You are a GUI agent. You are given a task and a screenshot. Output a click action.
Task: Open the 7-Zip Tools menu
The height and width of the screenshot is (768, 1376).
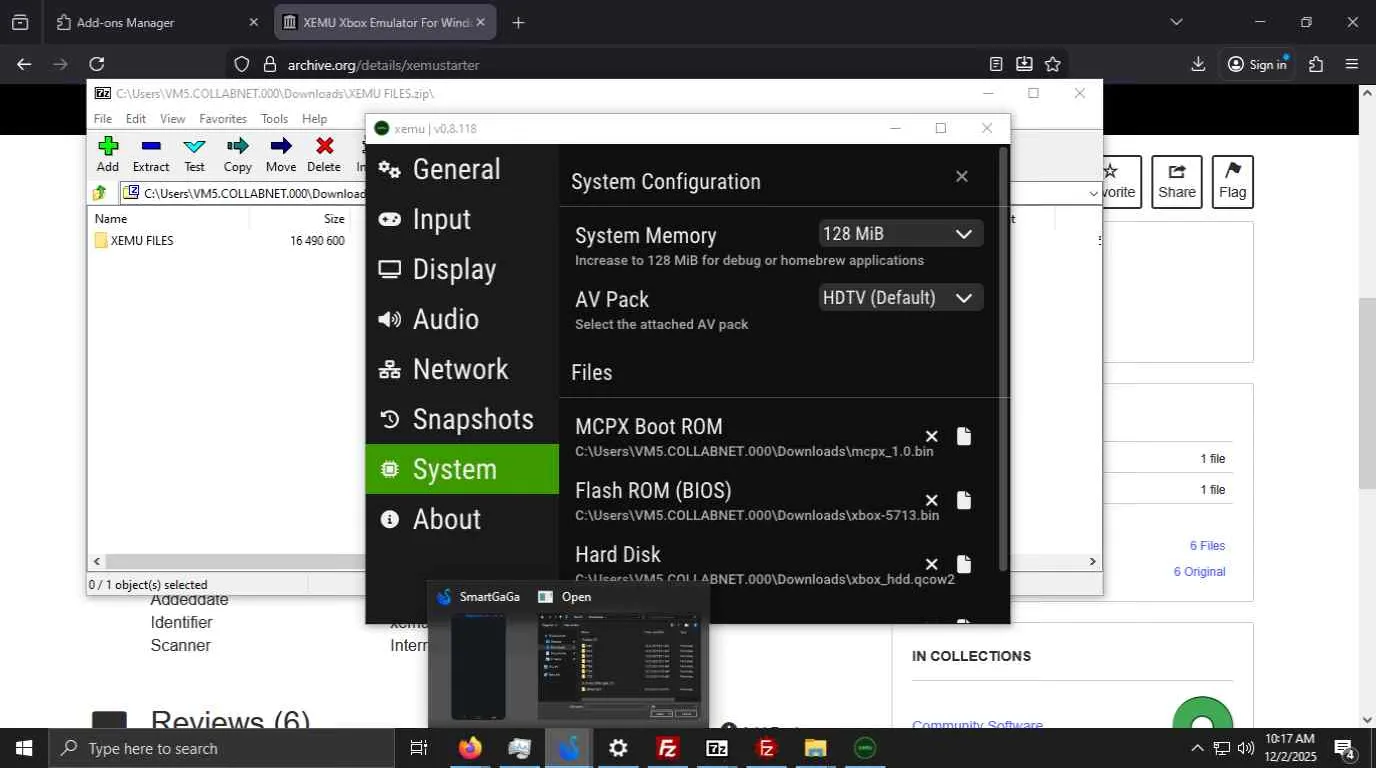[275, 118]
